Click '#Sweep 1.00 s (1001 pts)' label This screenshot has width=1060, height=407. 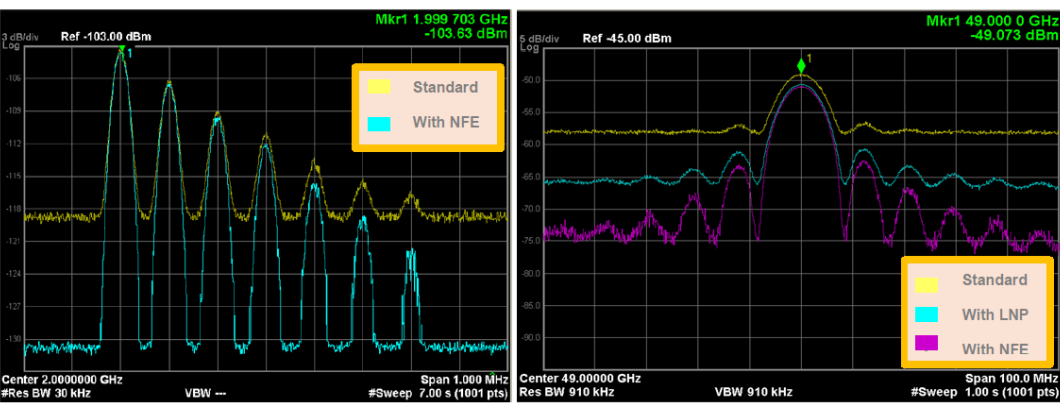984,391
